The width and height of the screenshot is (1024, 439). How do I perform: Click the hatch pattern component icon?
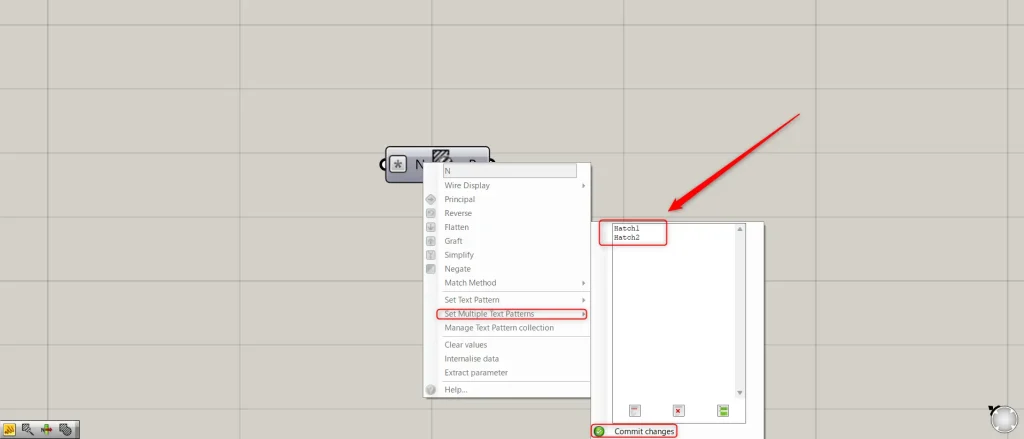[x=442, y=157]
